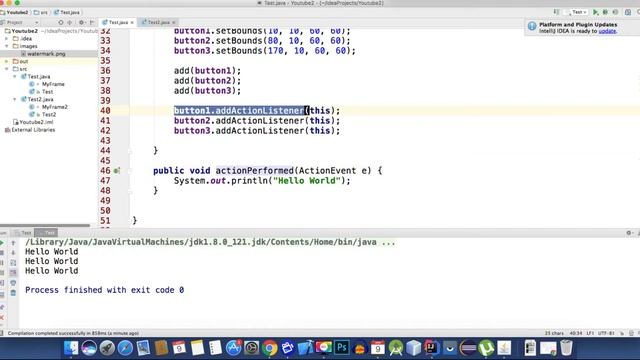Open Trash in the Dock
This screenshot has height=360, width=640.
click(x=566, y=348)
